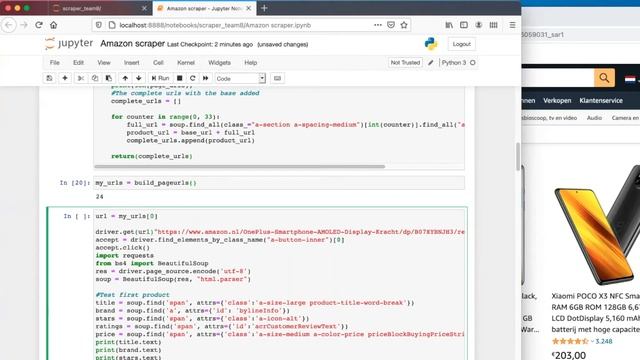This screenshot has height=360, width=640.
Task: Open the View menu
Action: (104, 62)
